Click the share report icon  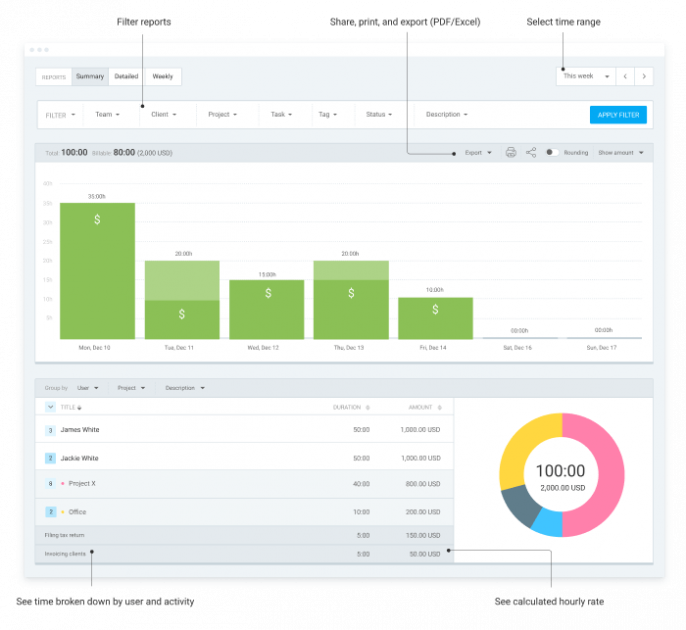click(x=531, y=153)
